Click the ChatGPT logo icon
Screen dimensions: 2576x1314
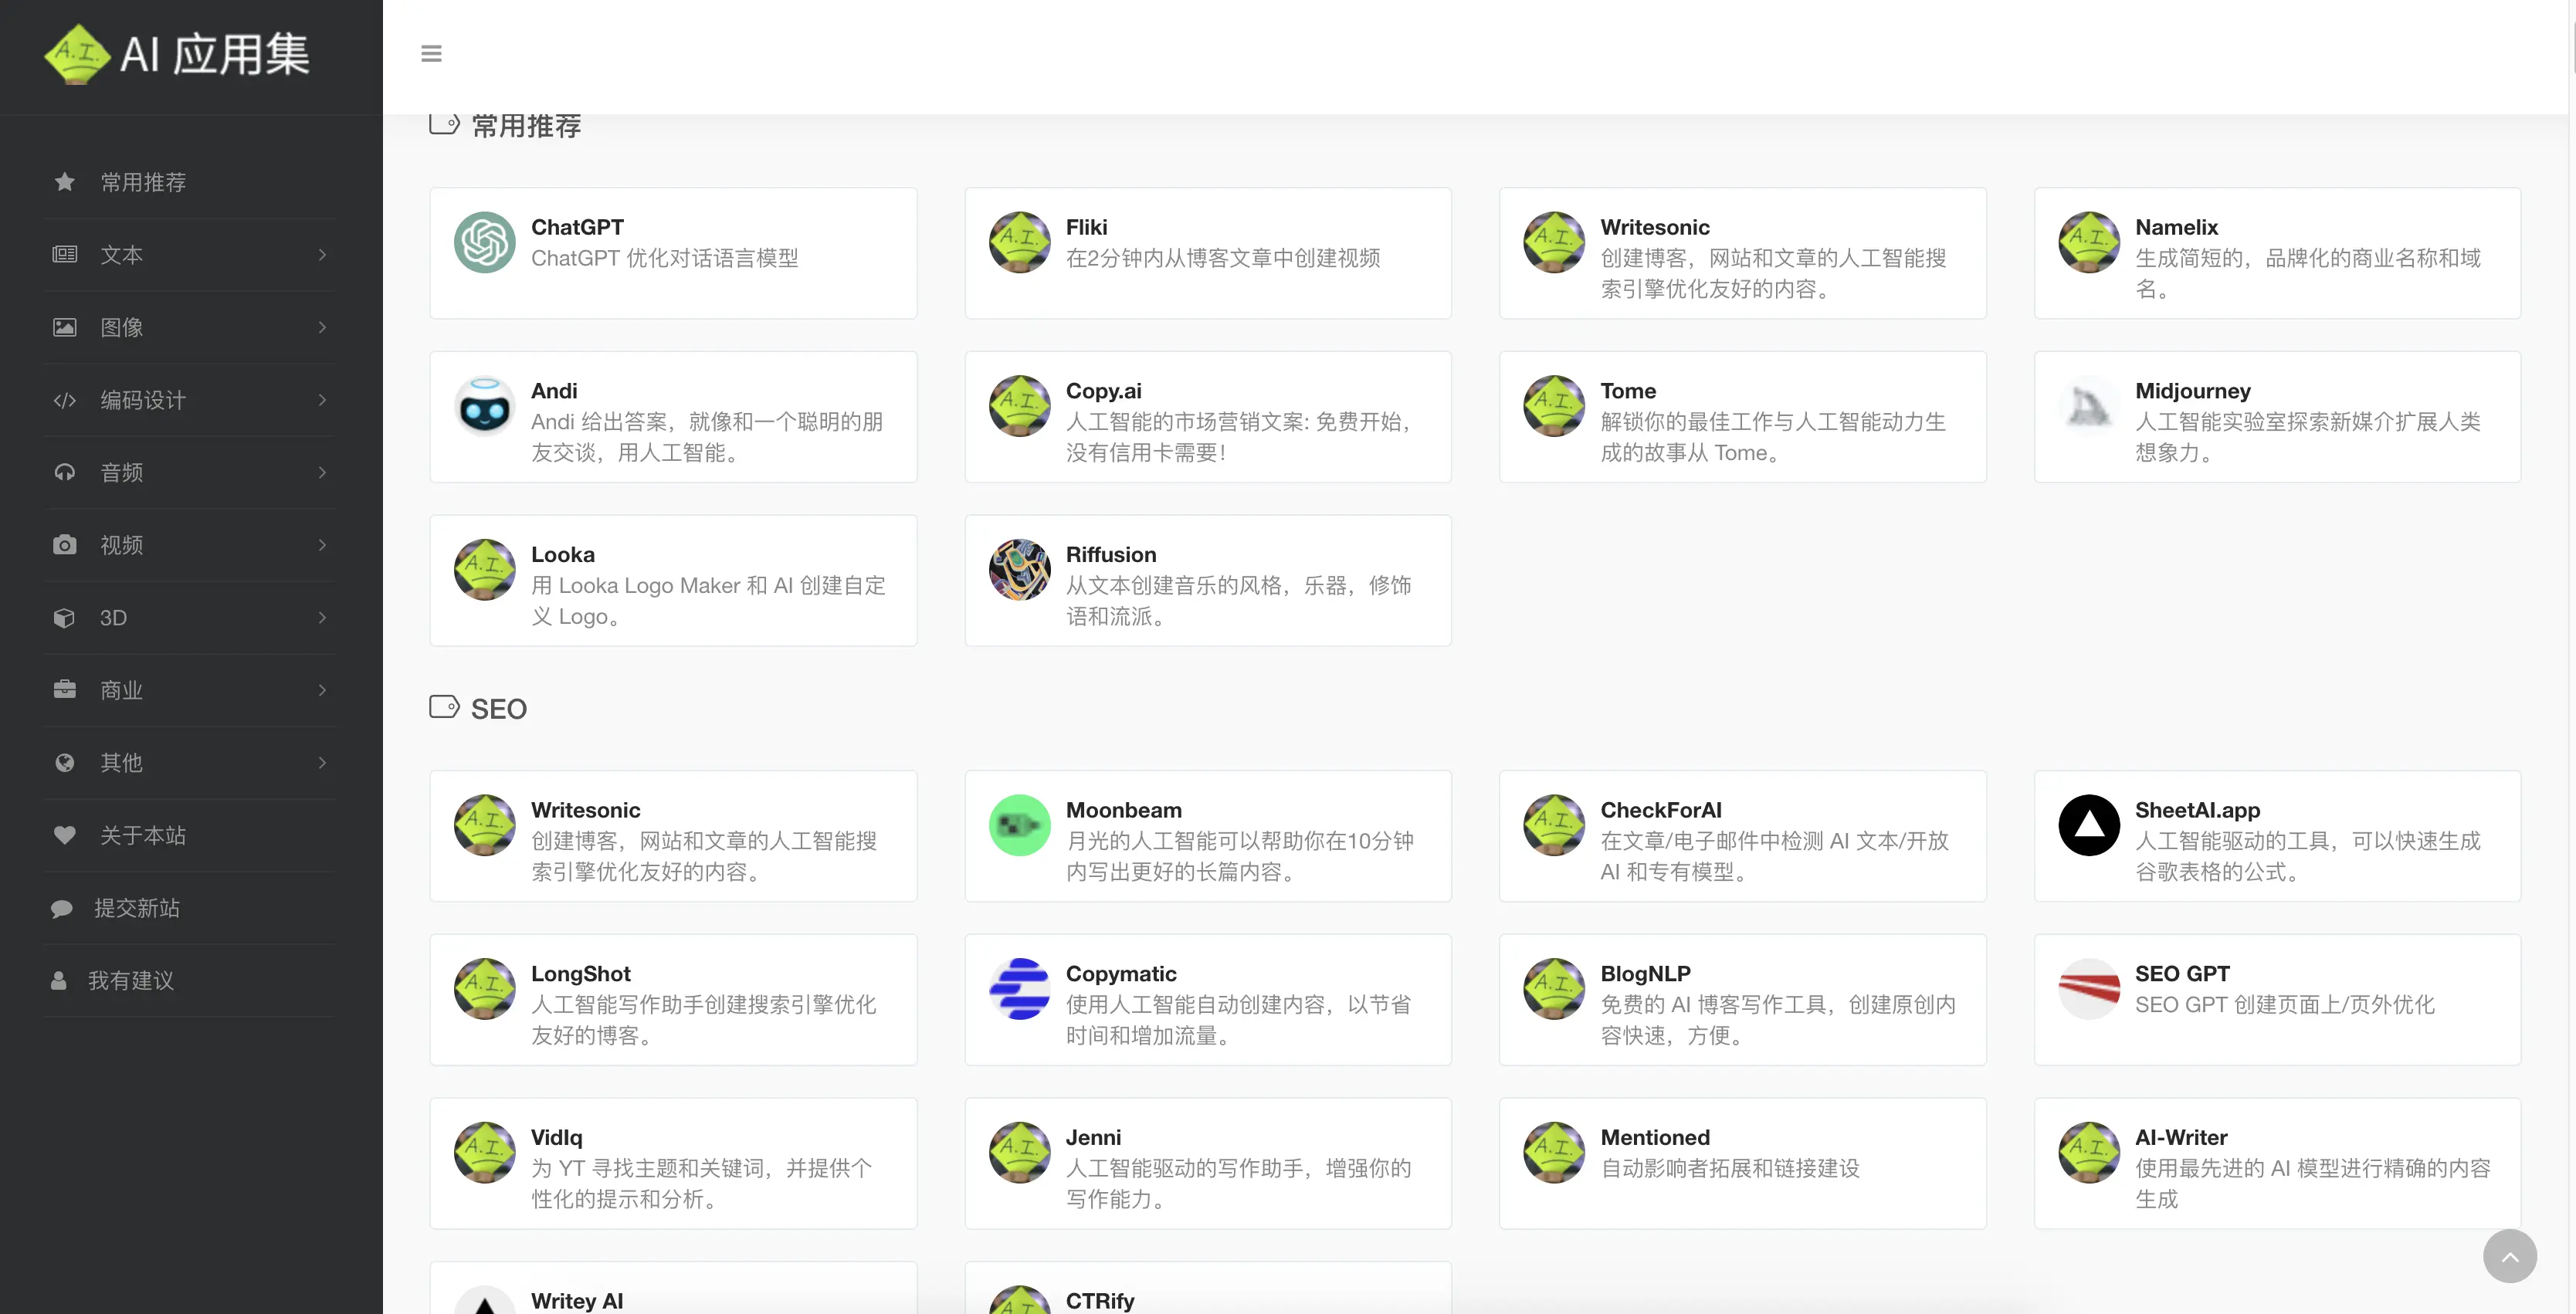click(484, 242)
